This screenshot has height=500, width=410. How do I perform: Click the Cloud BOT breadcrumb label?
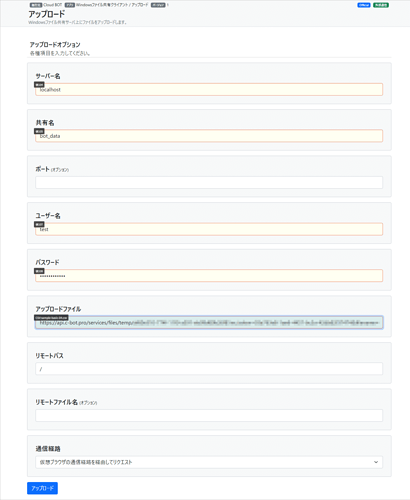point(52,5)
